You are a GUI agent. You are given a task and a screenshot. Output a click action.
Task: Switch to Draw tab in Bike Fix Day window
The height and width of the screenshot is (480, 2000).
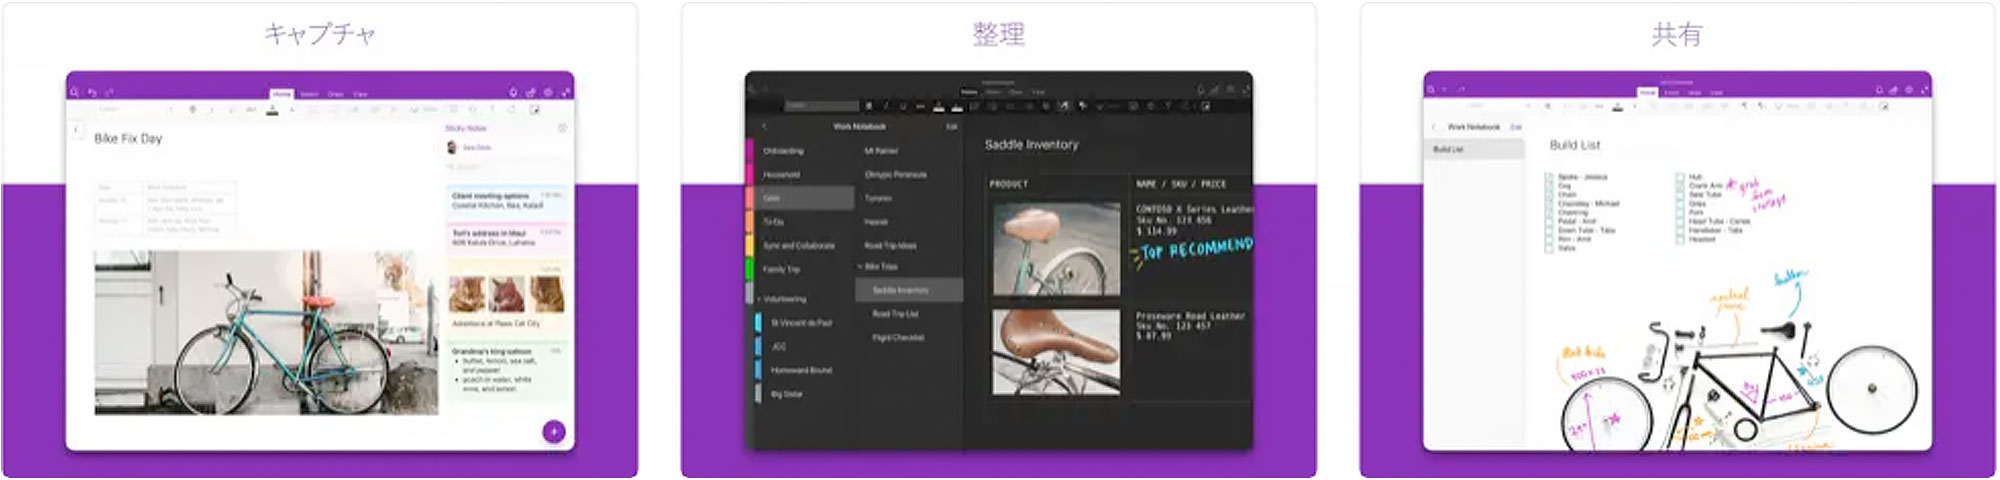[x=335, y=94]
